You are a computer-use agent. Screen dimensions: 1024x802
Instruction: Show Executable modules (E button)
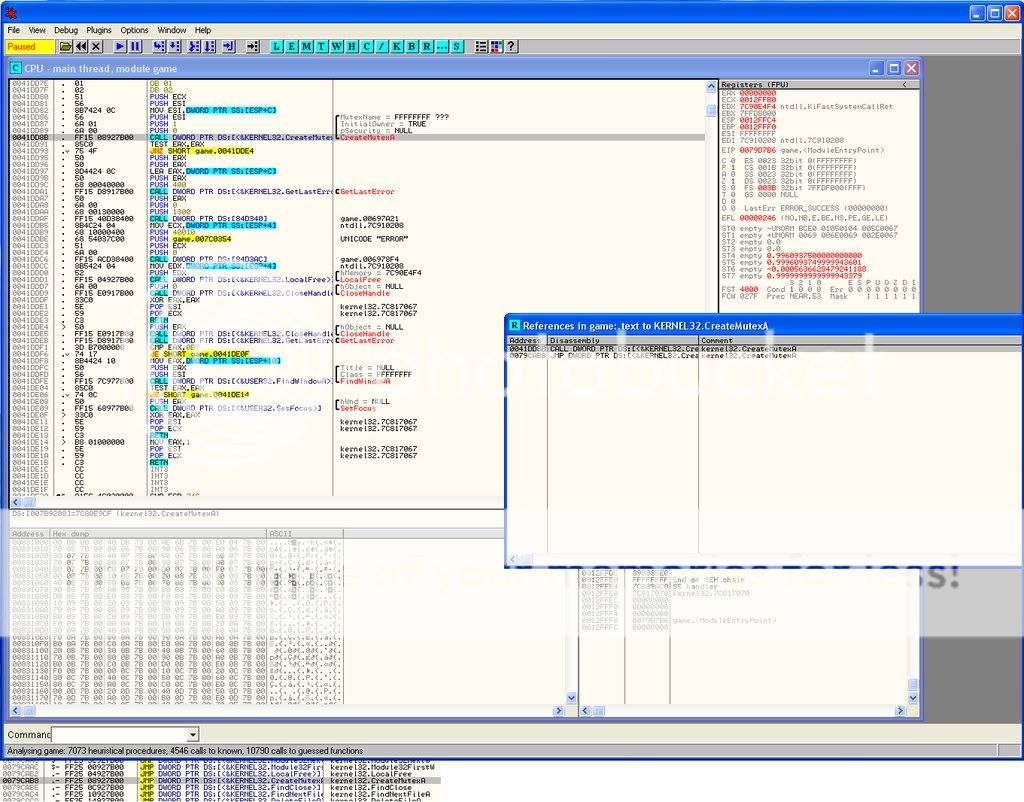tap(292, 46)
